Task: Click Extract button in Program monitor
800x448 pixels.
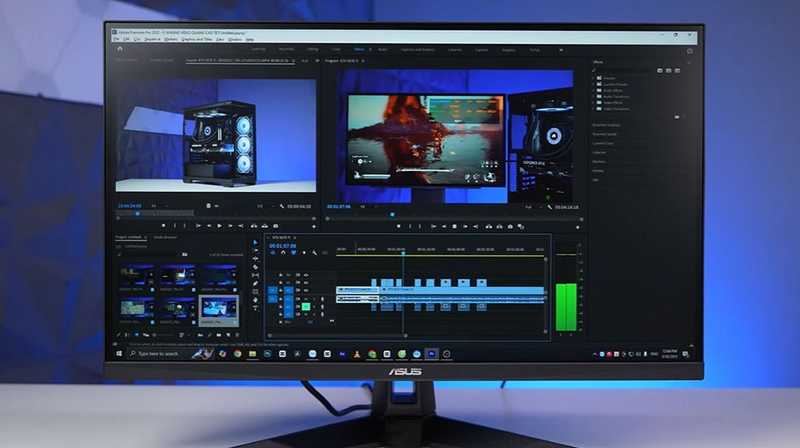Action: pyautogui.click(x=499, y=226)
